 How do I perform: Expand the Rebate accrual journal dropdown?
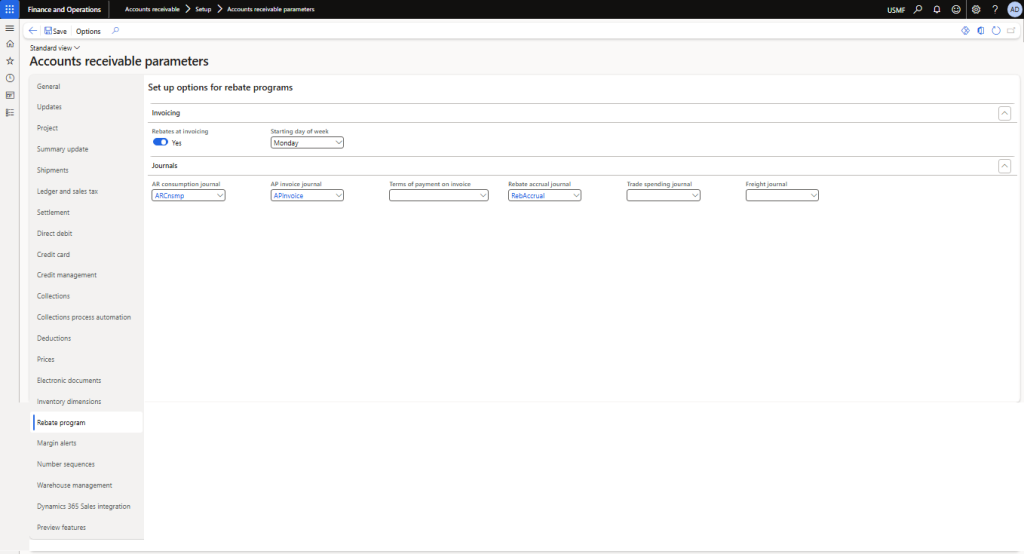tap(576, 196)
